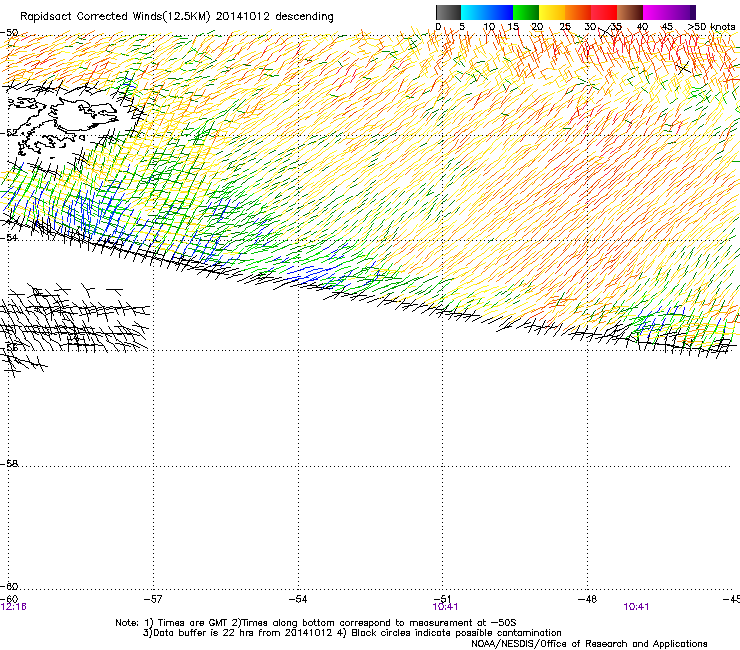Click the -52 latitude label on the left axis
The image size is (740, 650).
(9, 133)
